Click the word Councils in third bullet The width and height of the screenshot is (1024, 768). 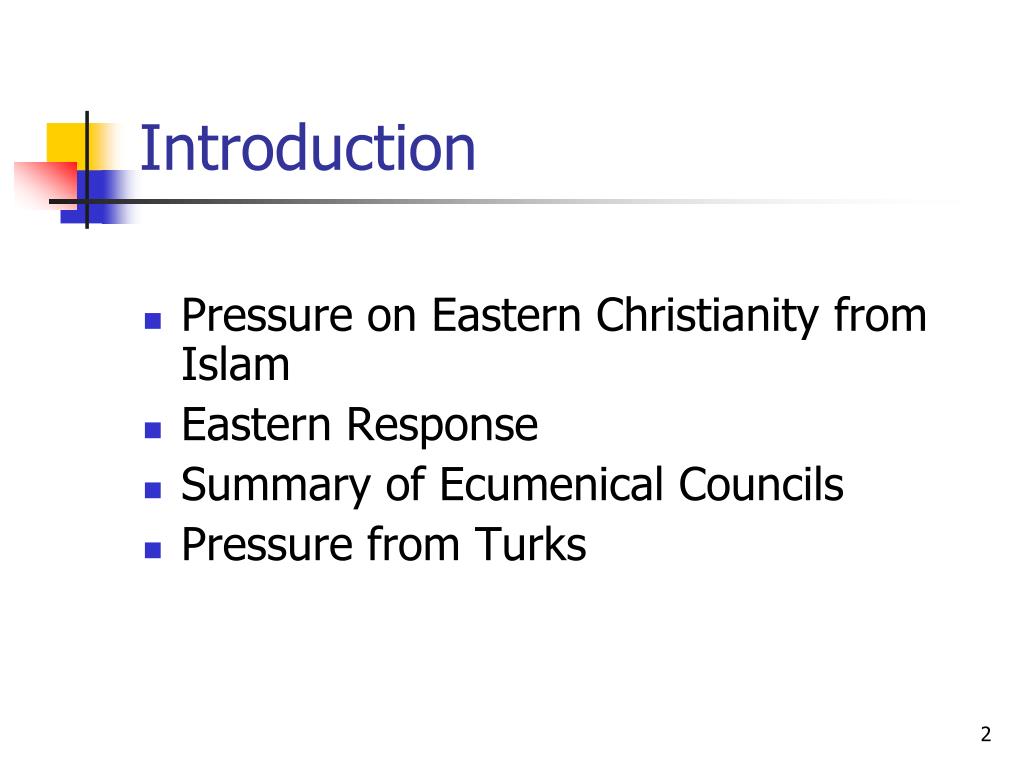click(761, 485)
